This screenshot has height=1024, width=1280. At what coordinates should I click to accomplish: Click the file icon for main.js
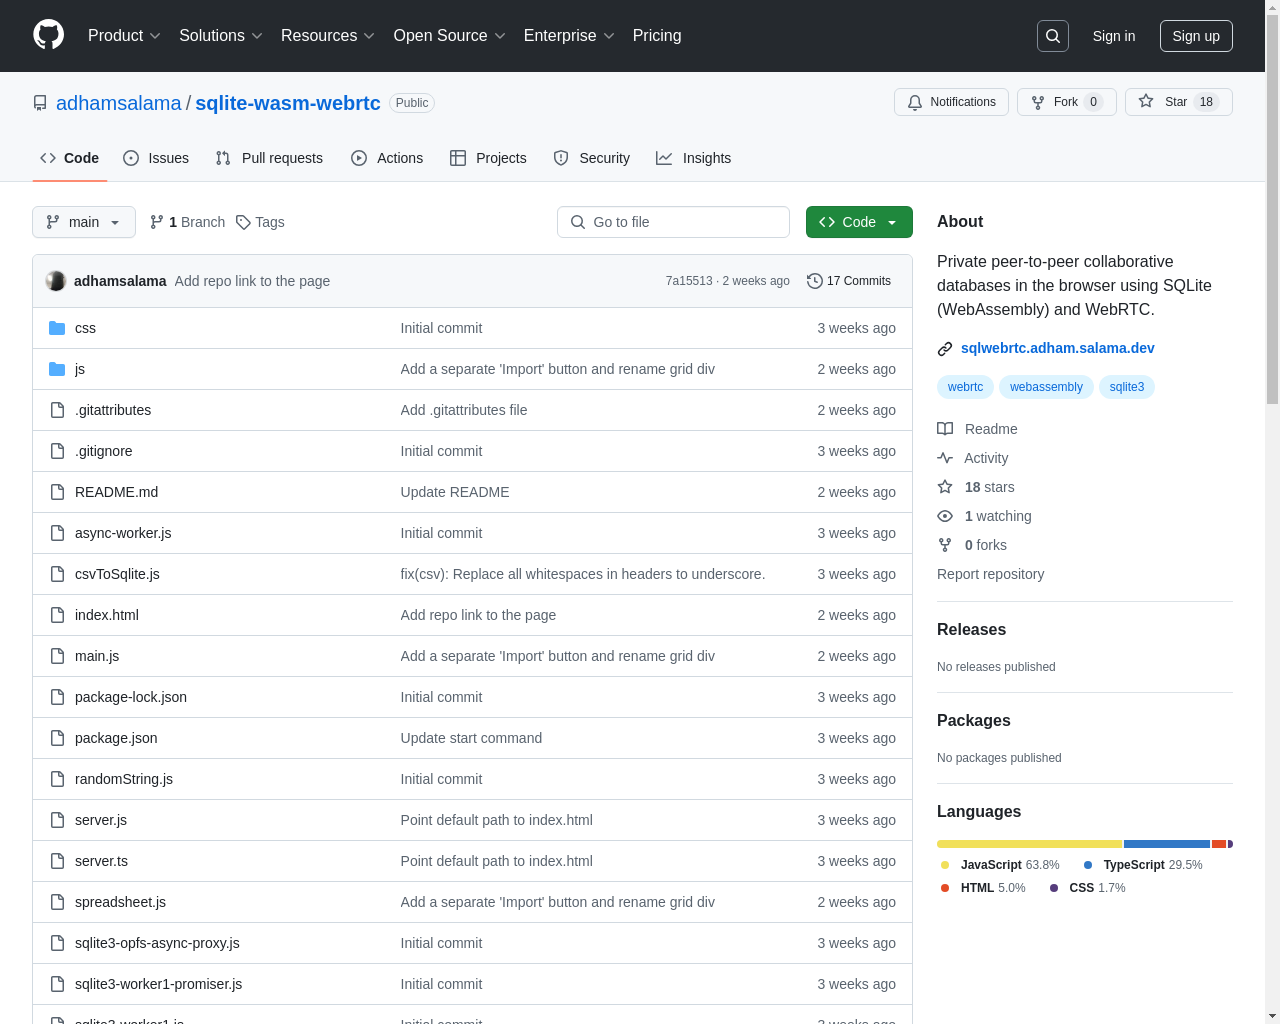point(57,656)
